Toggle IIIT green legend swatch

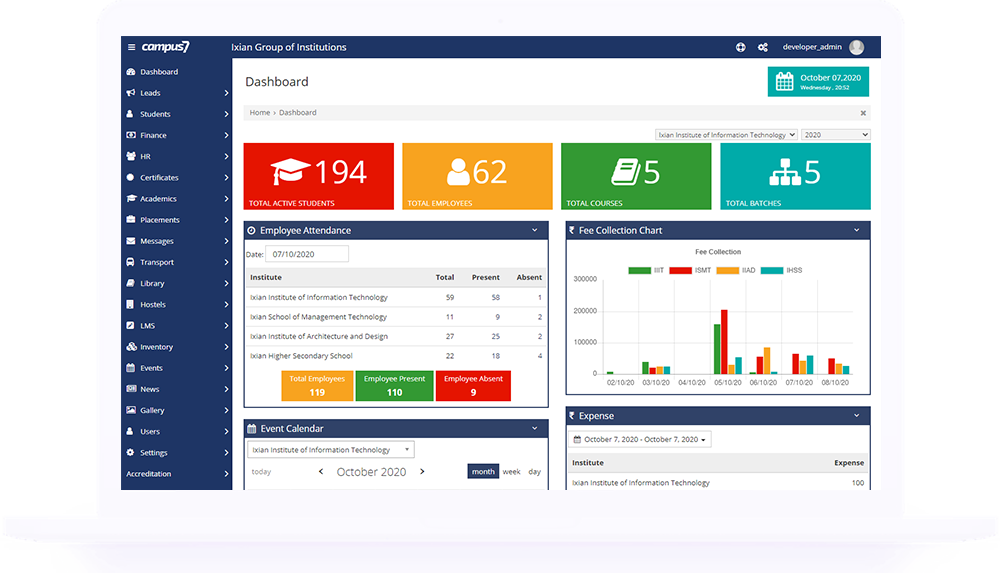coord(639,271)
